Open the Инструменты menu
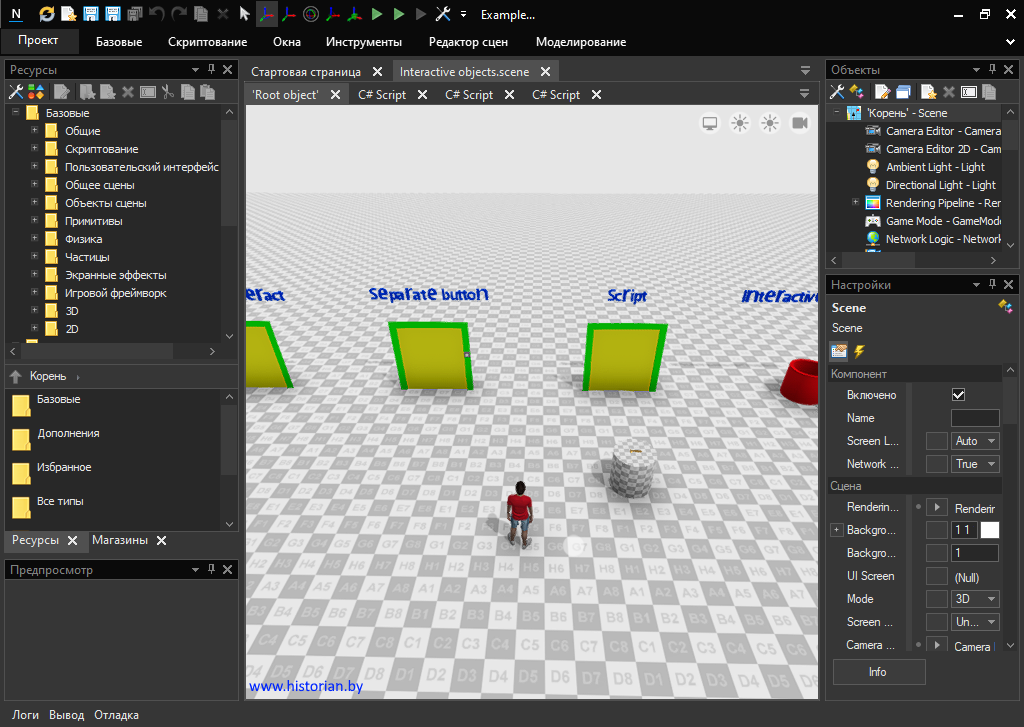 pos(363,42)
